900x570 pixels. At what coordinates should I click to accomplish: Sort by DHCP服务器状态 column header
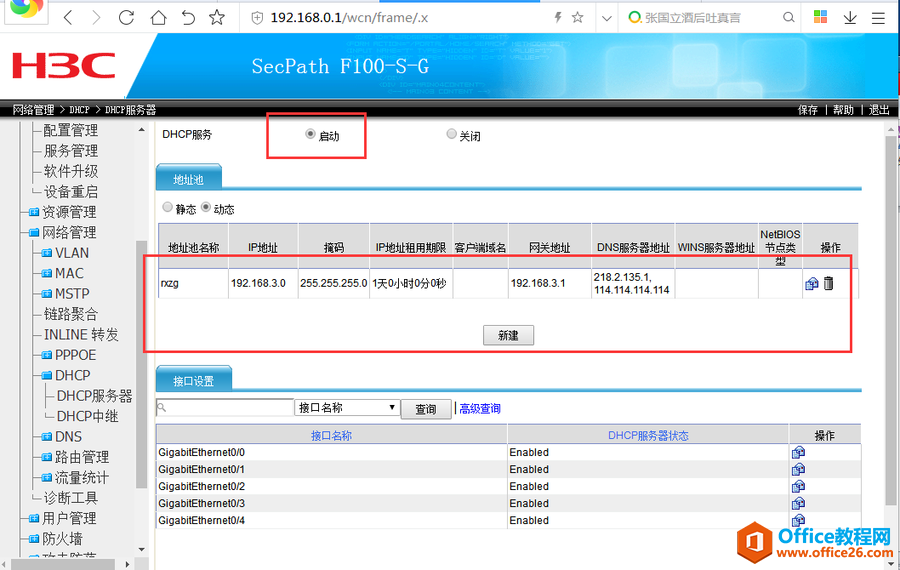(648, 436)
